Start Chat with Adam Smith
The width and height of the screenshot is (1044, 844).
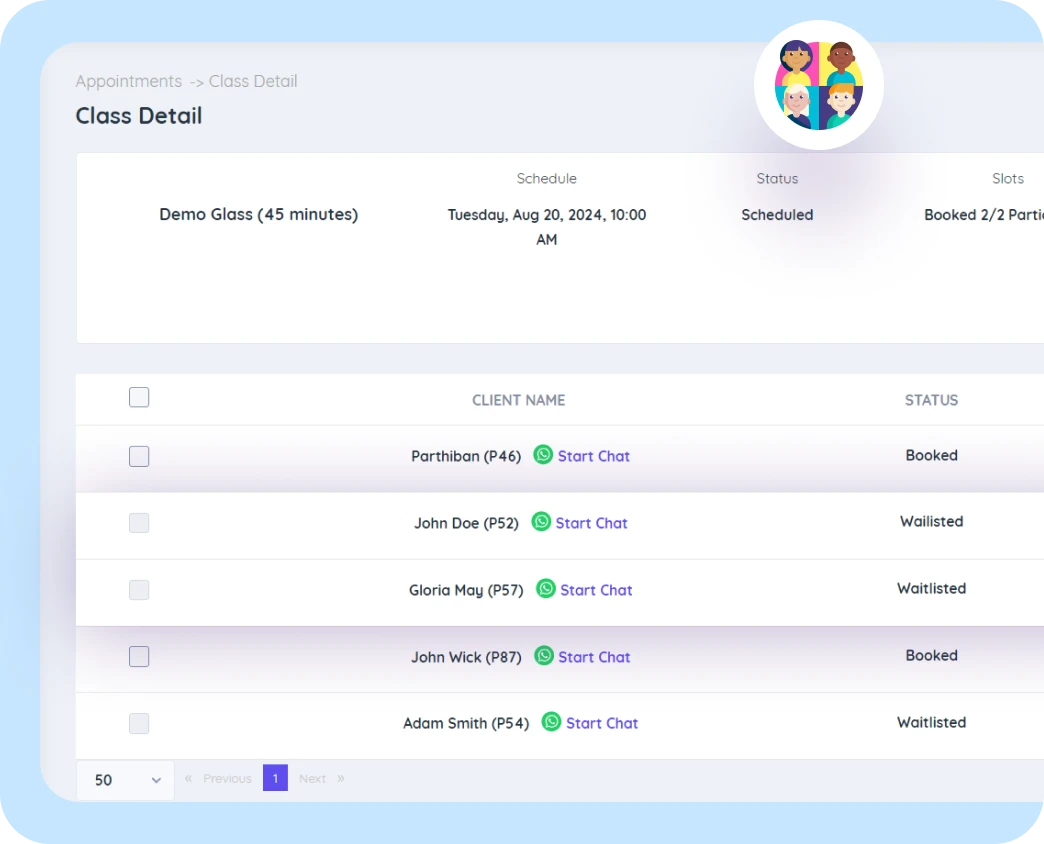pyautogui.click(x=602, y=723)
